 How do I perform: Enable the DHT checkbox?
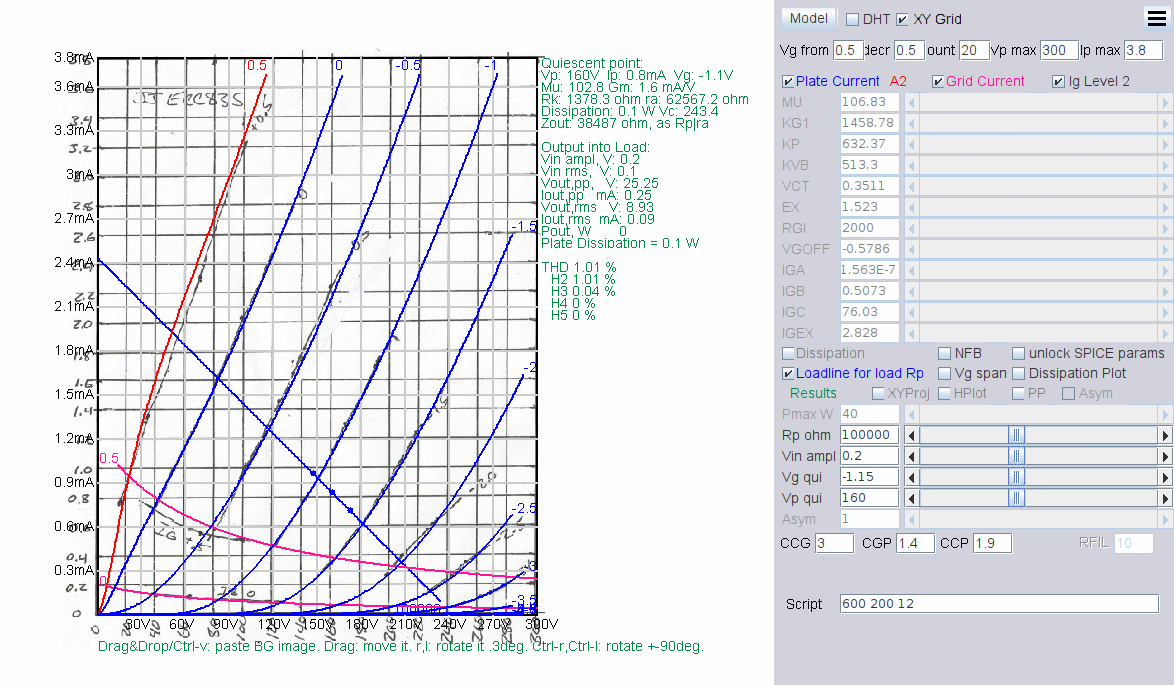(853, 19)
